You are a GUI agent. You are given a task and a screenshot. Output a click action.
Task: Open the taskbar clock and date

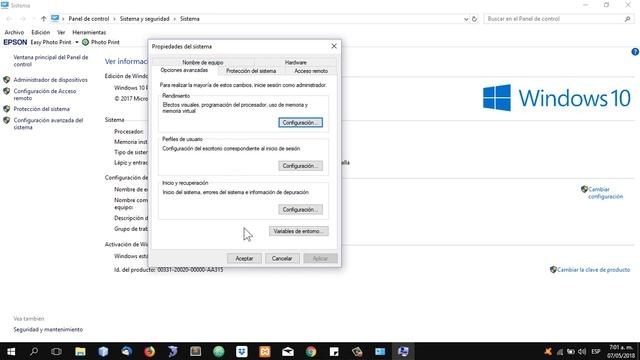[622, 351]
